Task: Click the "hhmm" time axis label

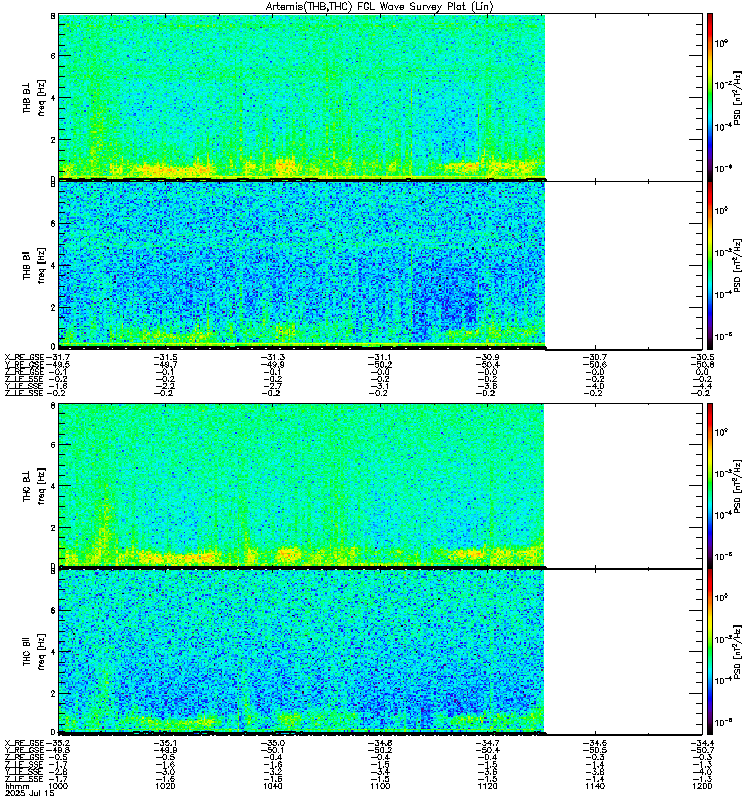Action: 16,786
